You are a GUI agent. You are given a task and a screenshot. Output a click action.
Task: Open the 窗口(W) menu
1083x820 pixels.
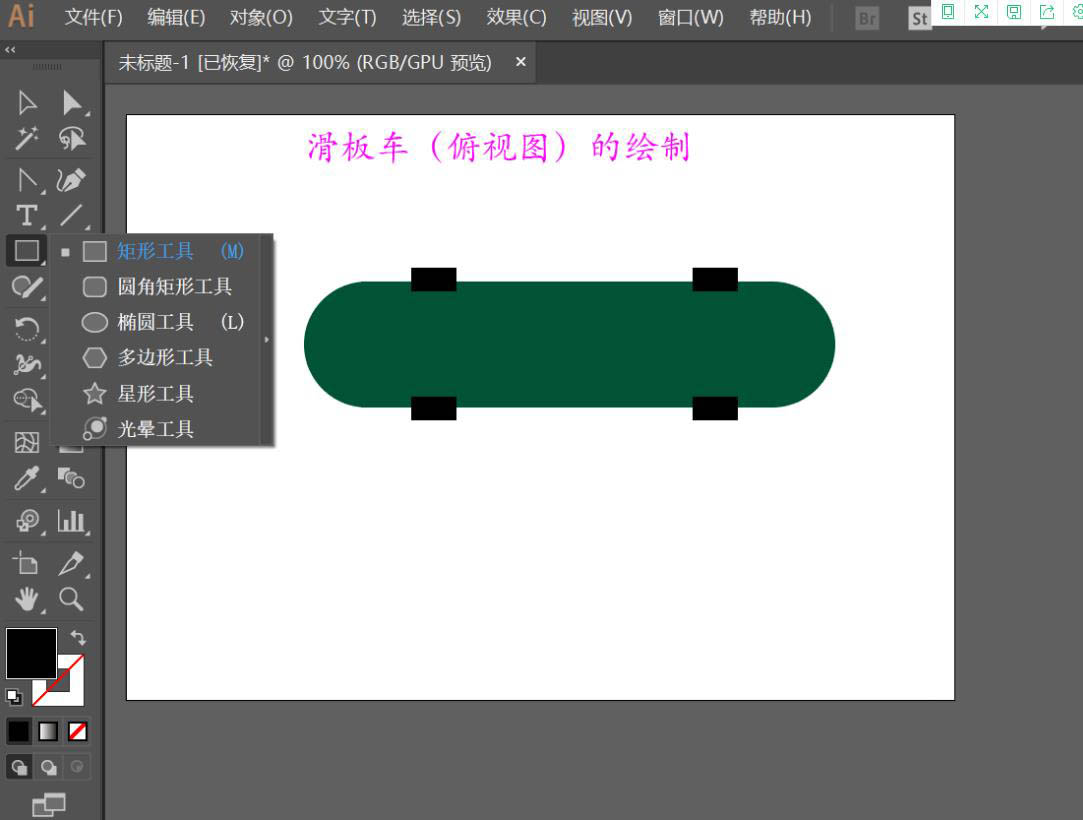point(691,17)
